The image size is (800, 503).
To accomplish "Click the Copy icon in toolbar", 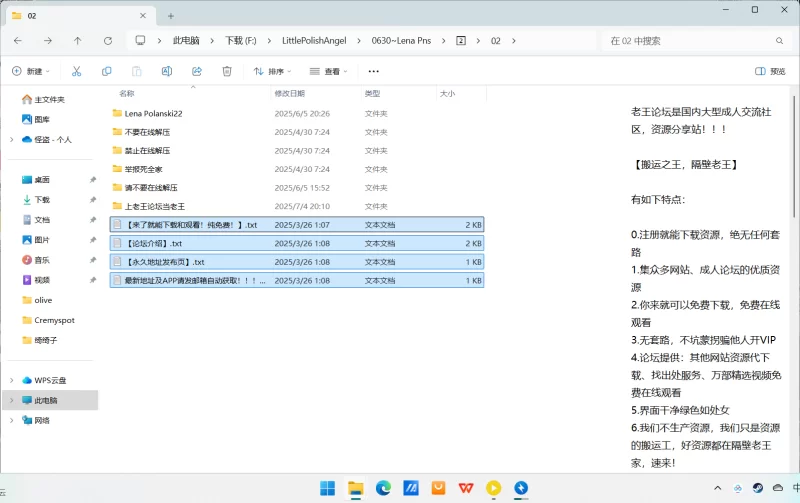I will coord(107,71).
